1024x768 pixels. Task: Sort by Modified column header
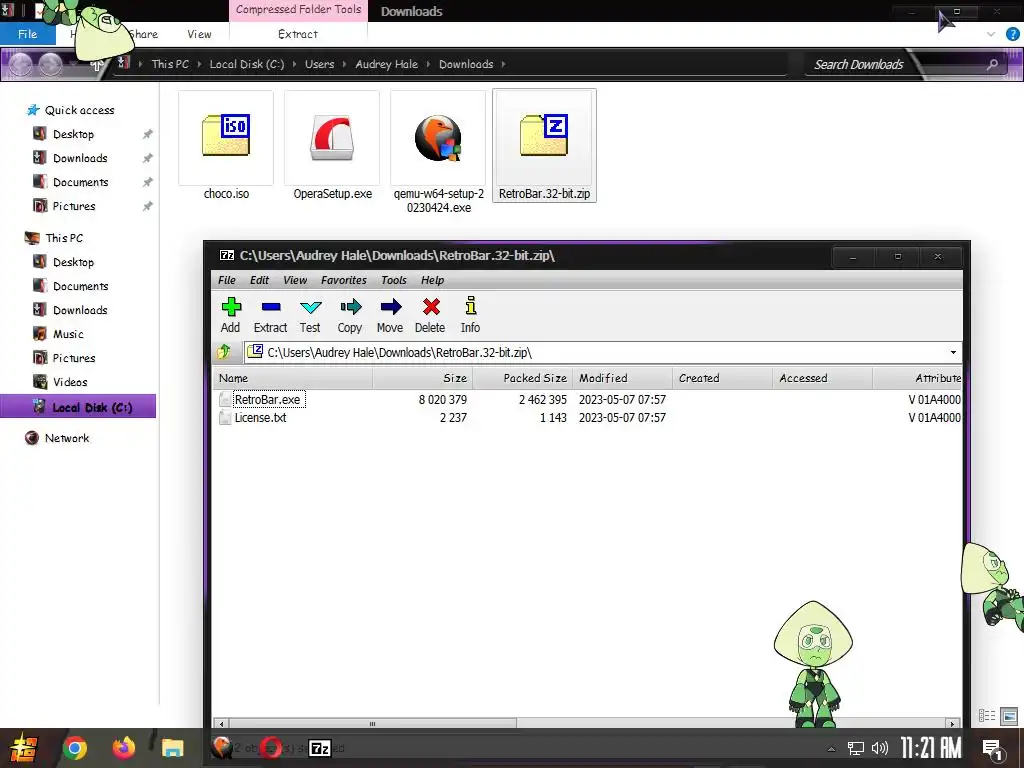pos(622,378)
